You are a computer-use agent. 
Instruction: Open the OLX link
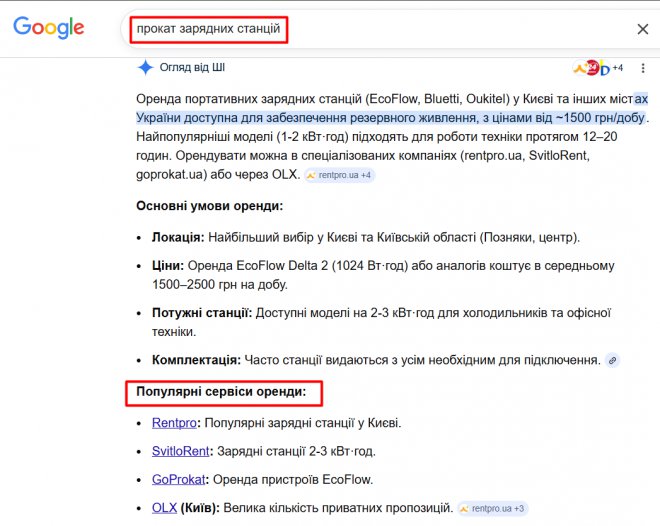click(164, 507)
